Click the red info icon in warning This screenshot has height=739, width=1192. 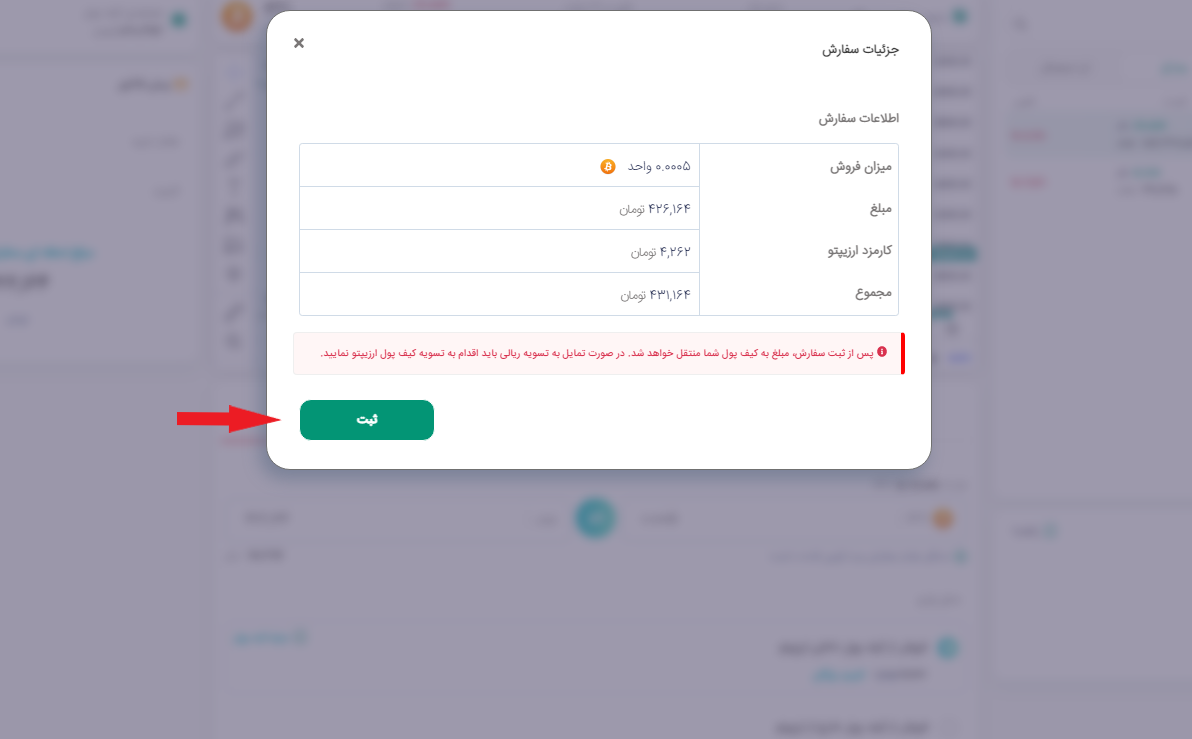tap(882, 352)
